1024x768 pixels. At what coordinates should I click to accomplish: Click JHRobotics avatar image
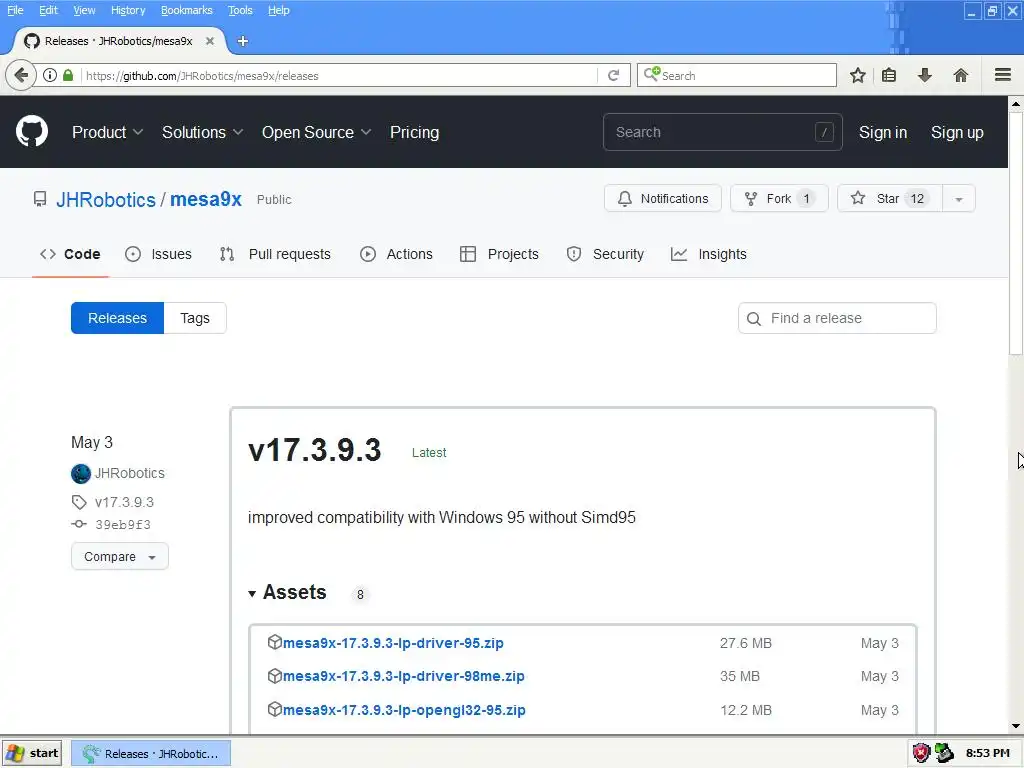click(81, 473)
